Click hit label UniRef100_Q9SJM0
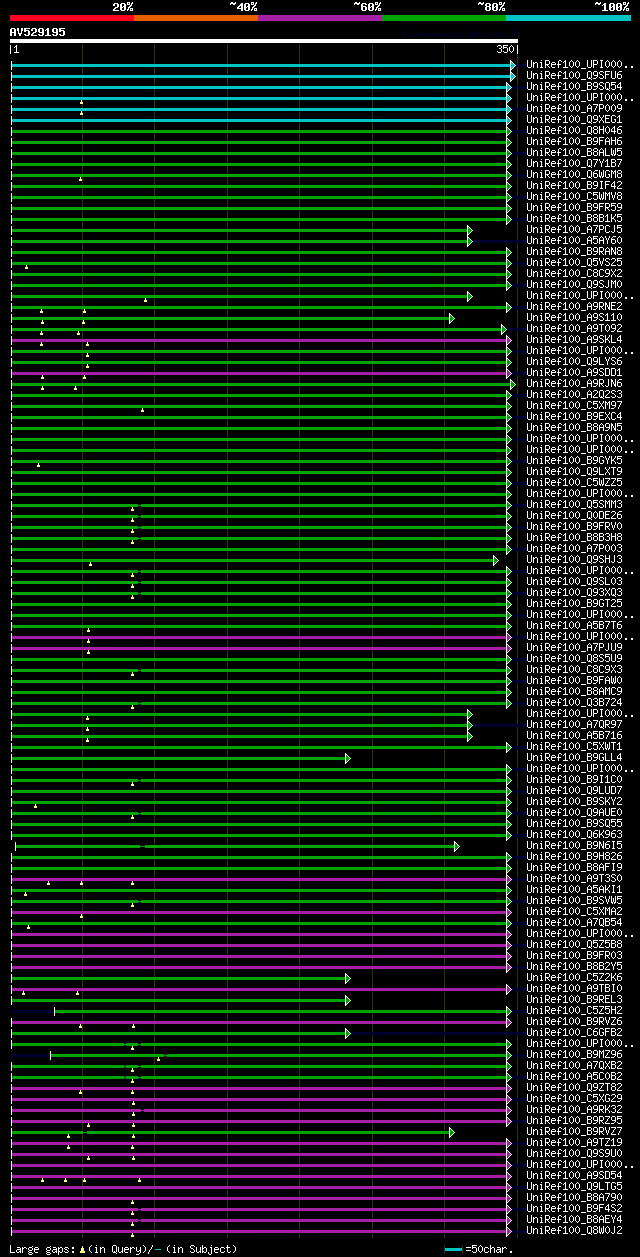This screenshot has height=1257, width=640. (x=574, y=284)
